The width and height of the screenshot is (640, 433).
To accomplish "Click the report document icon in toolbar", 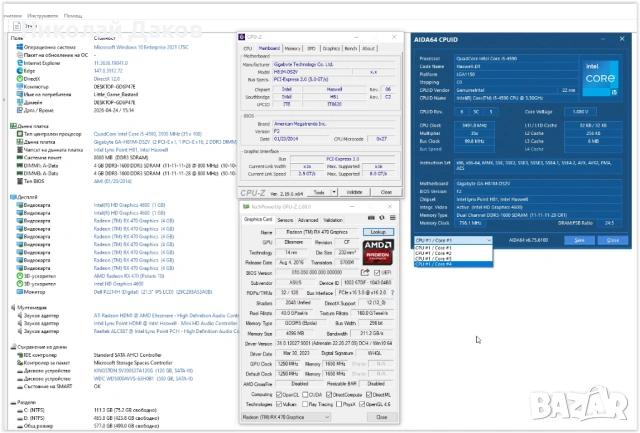I will pos(17,26).
